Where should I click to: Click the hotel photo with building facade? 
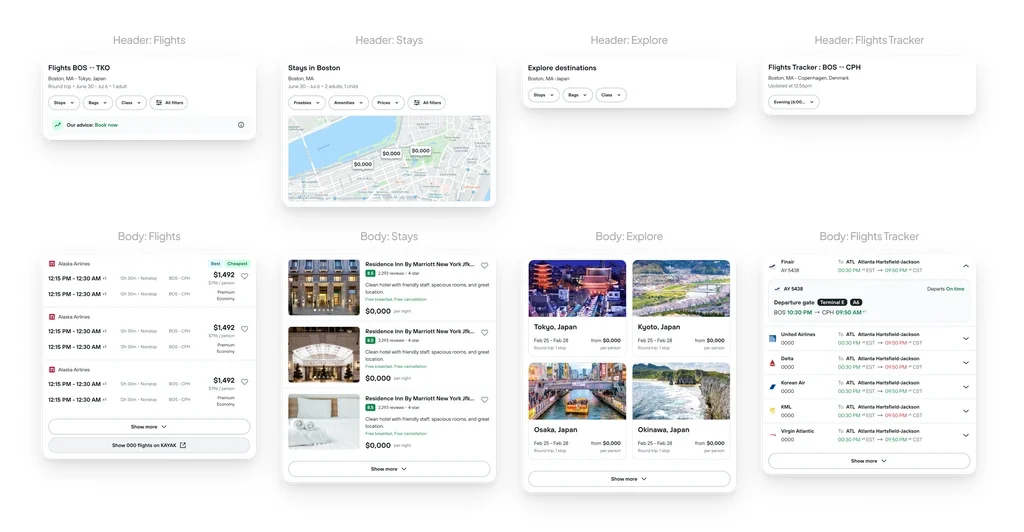(x=324, y=287)
